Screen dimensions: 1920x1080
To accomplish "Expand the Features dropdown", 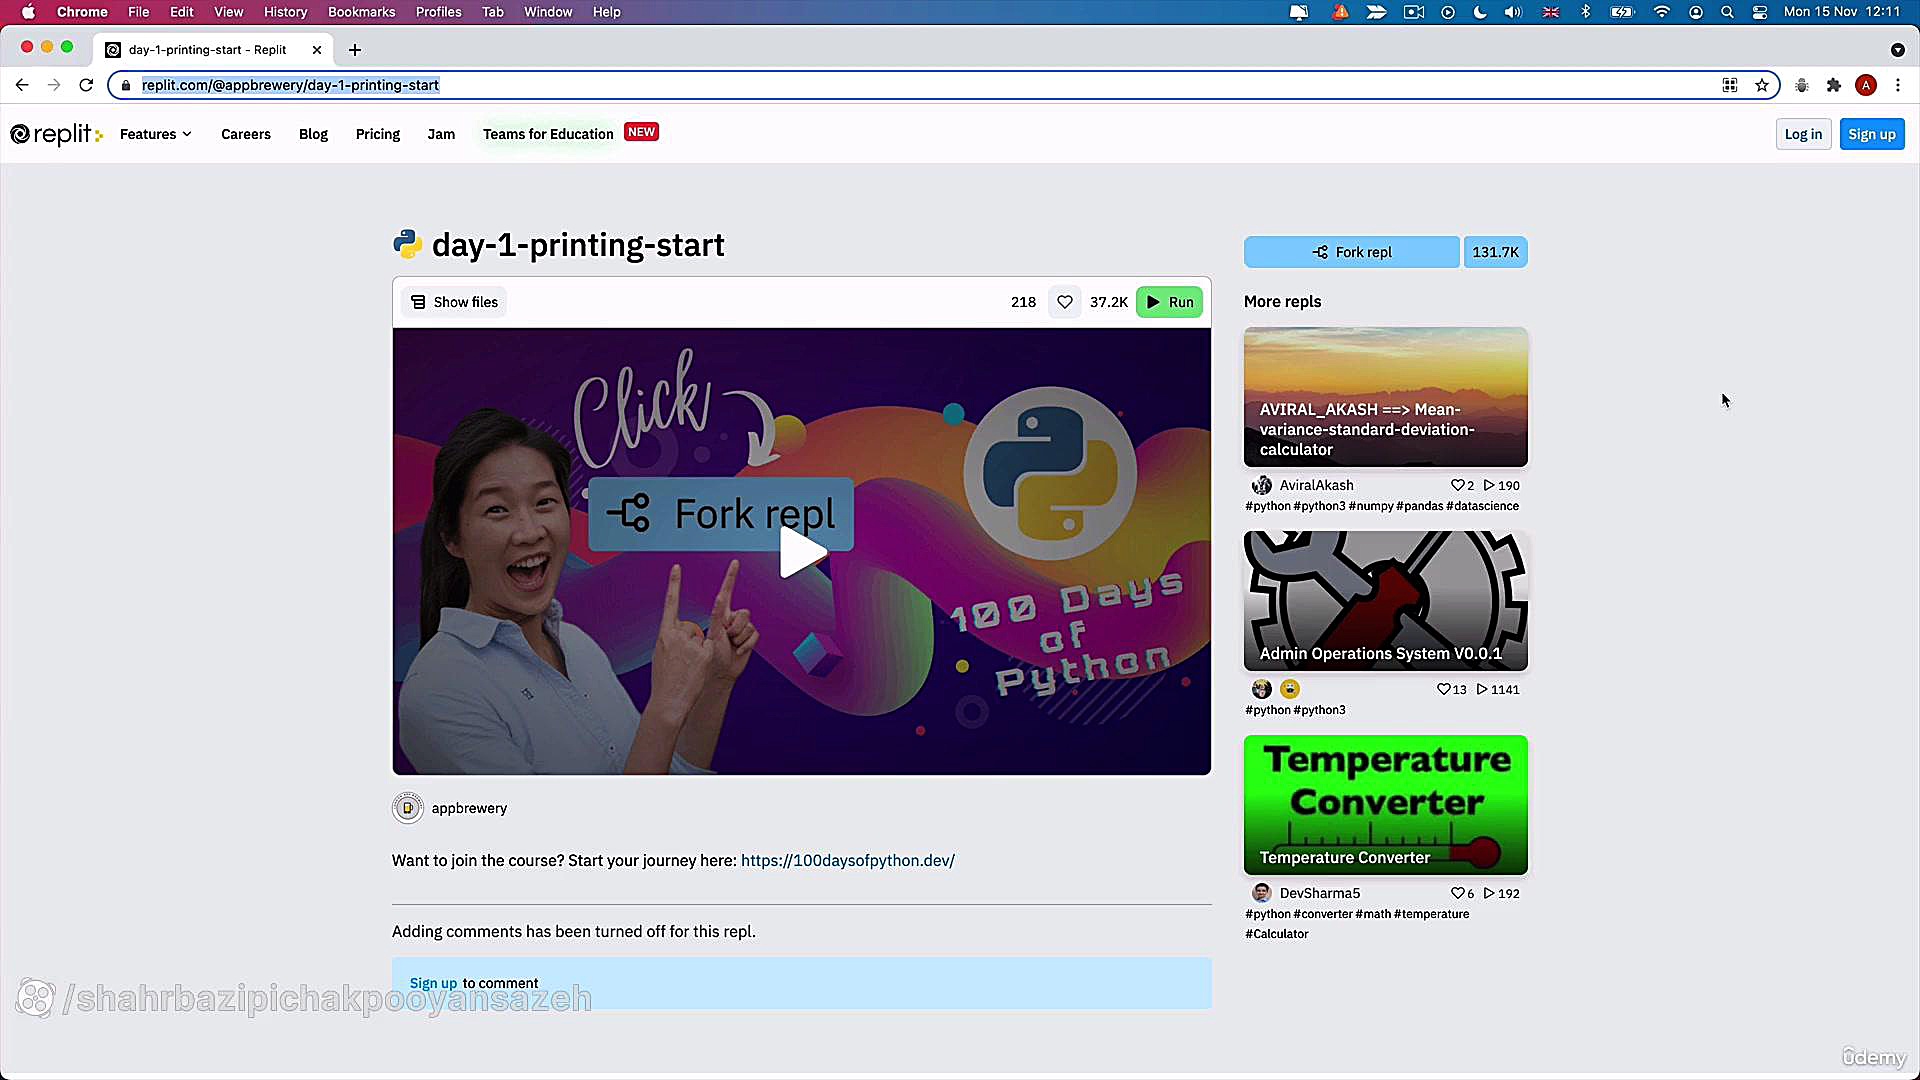I will pyautogui.click(x=156, y=134).
